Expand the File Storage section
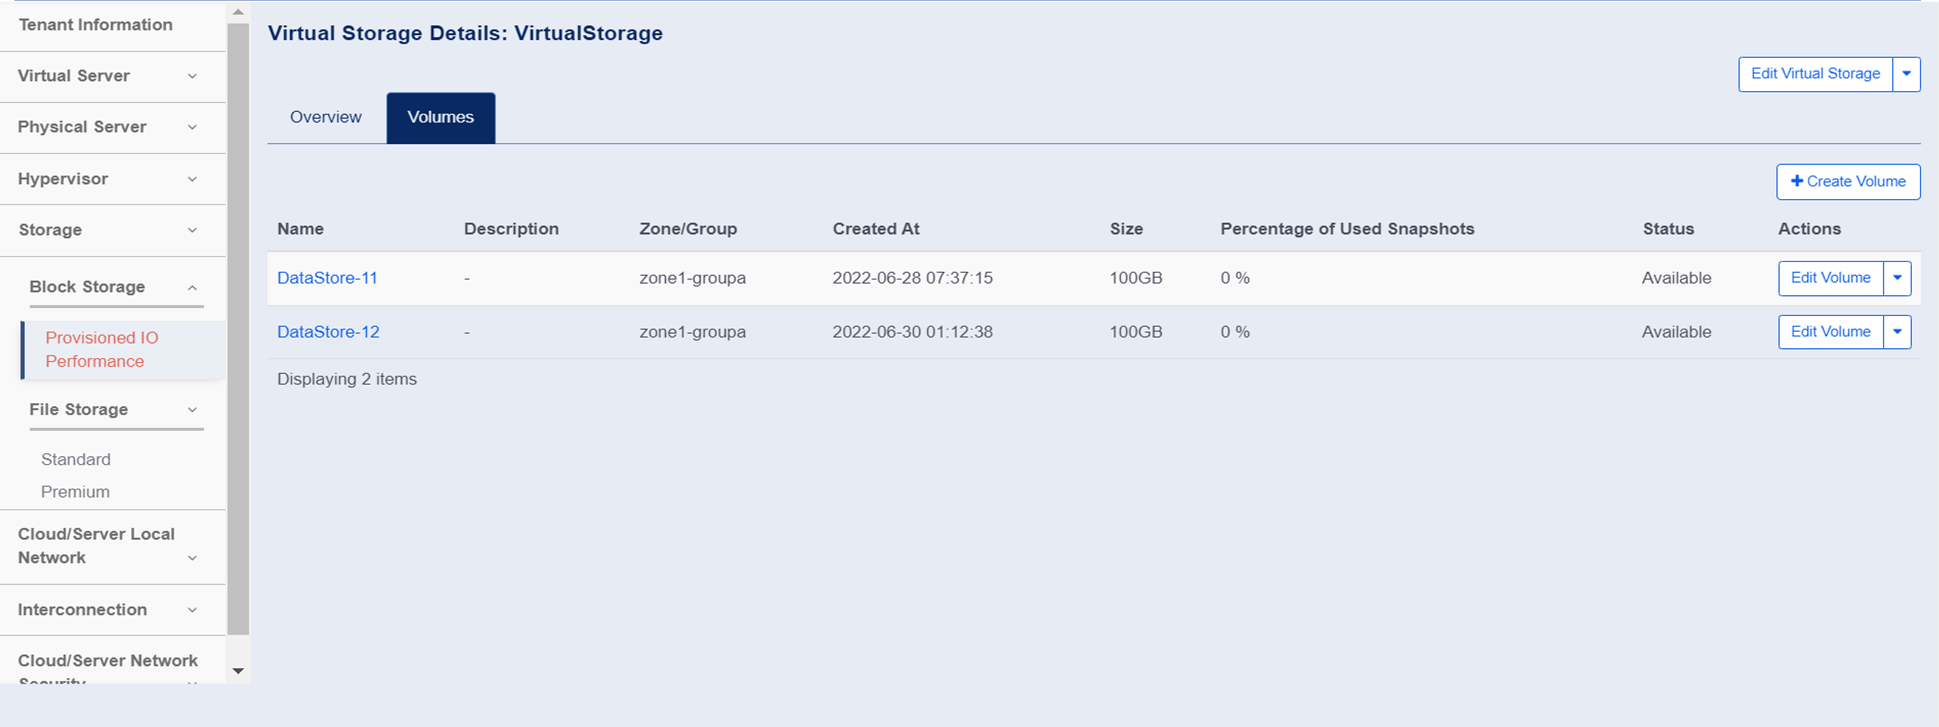 [x=114, y=410]
